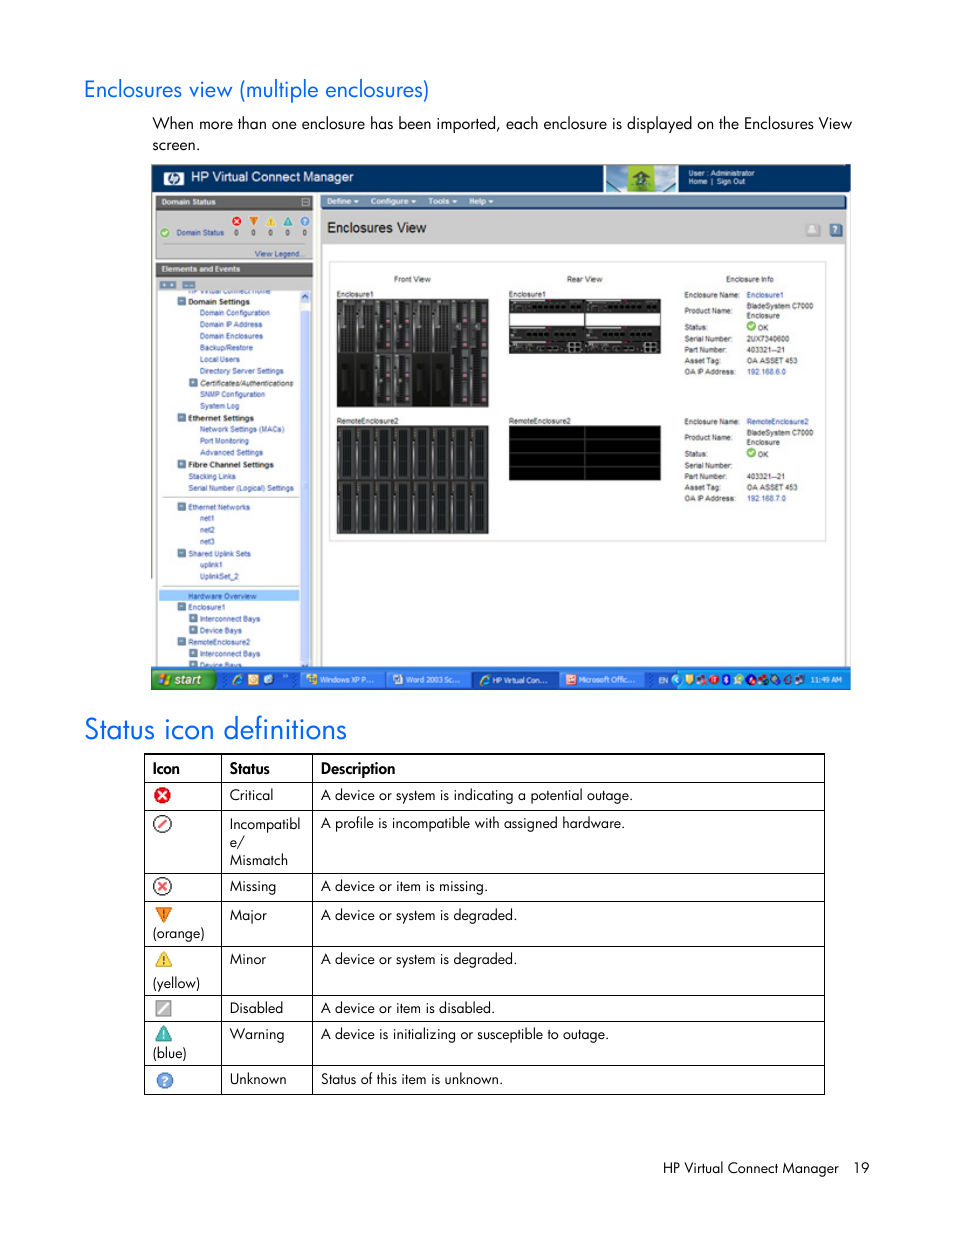Viewport: 954px width, 1235px height.
Task: Click the Home link in the header
Action: (697, 182)
